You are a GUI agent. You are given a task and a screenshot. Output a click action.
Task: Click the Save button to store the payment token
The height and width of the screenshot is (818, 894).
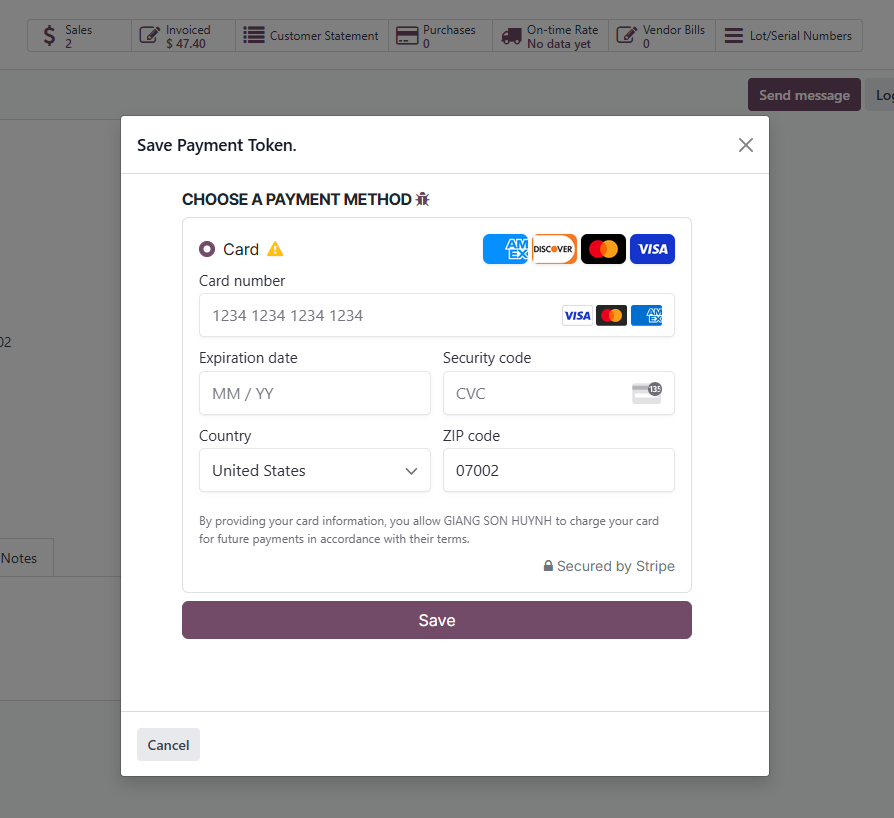[436, 620]
